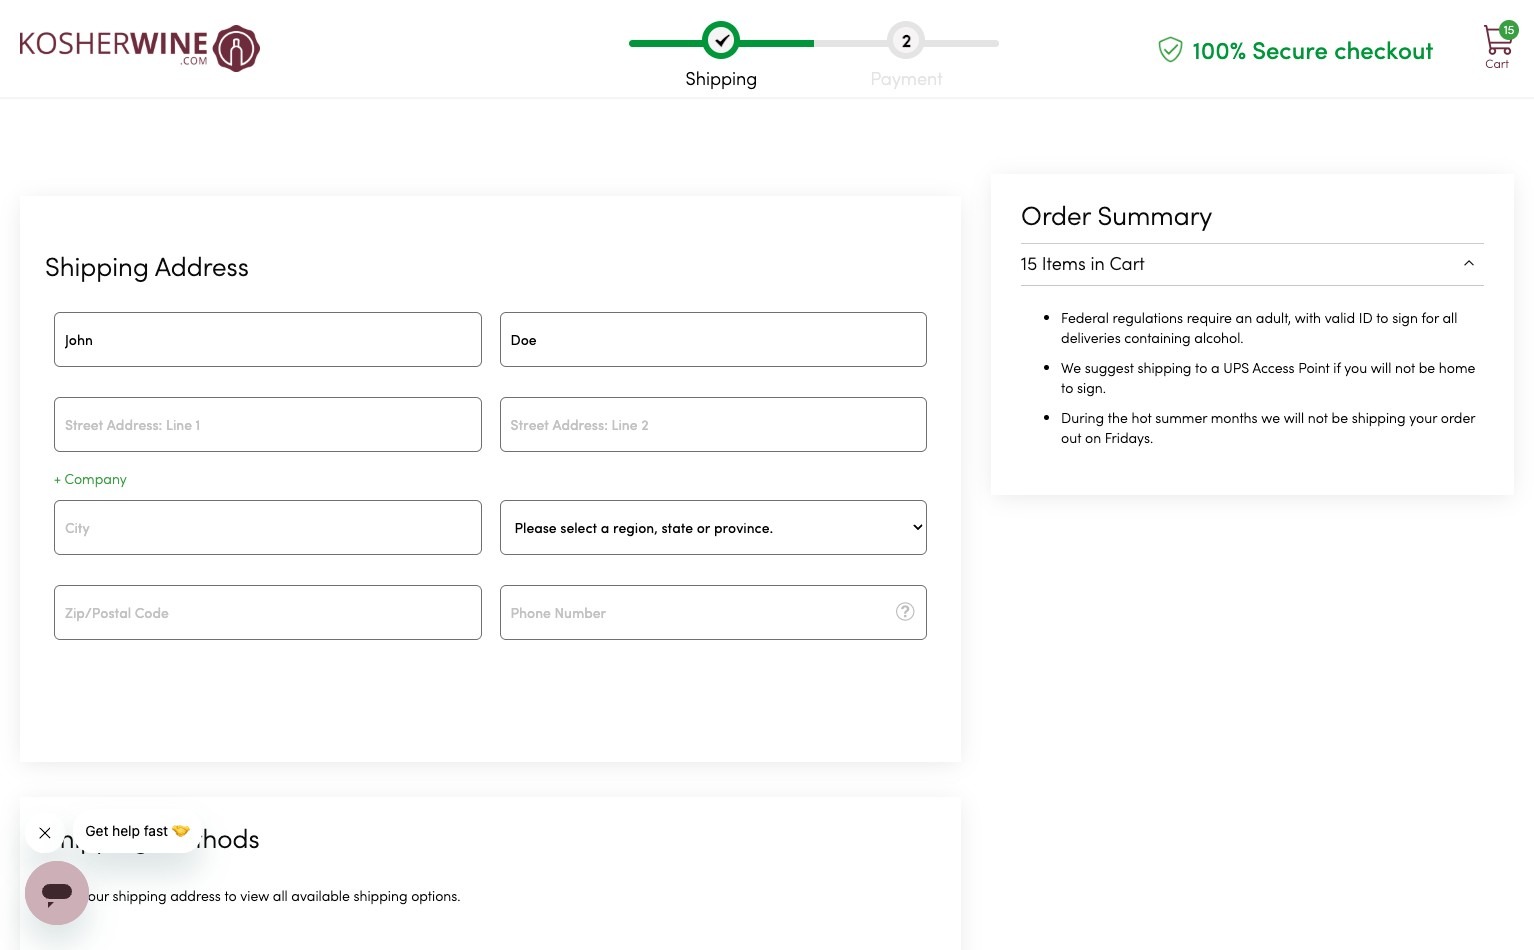Viewport: 1534px width, 950px height.
Task: Focus the Street Address: Line 1 field
Action: 268,425
